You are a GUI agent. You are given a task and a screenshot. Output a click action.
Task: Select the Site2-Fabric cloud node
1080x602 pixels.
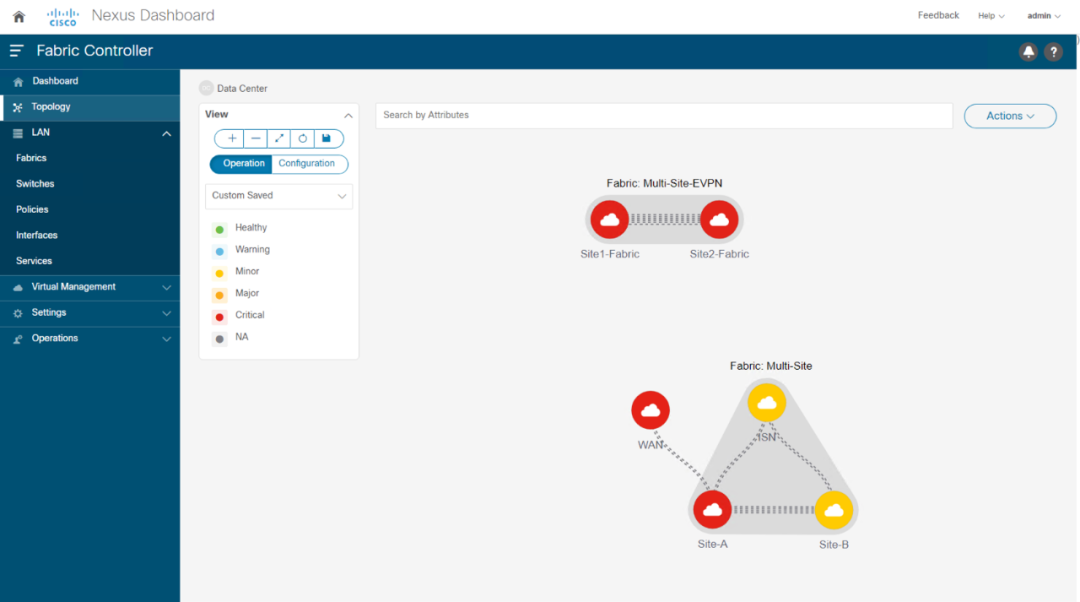[719, 220]
